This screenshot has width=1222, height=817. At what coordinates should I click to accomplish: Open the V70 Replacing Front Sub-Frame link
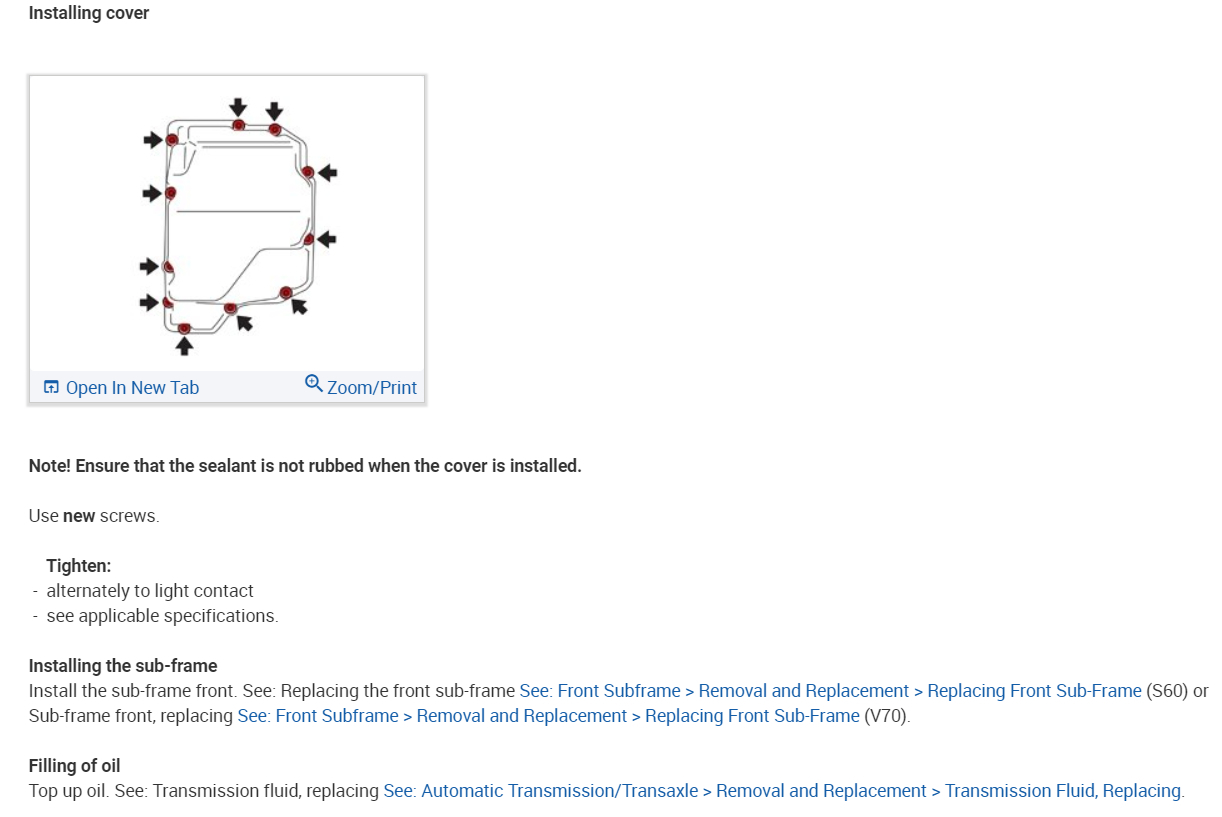(x=752, y=716)
